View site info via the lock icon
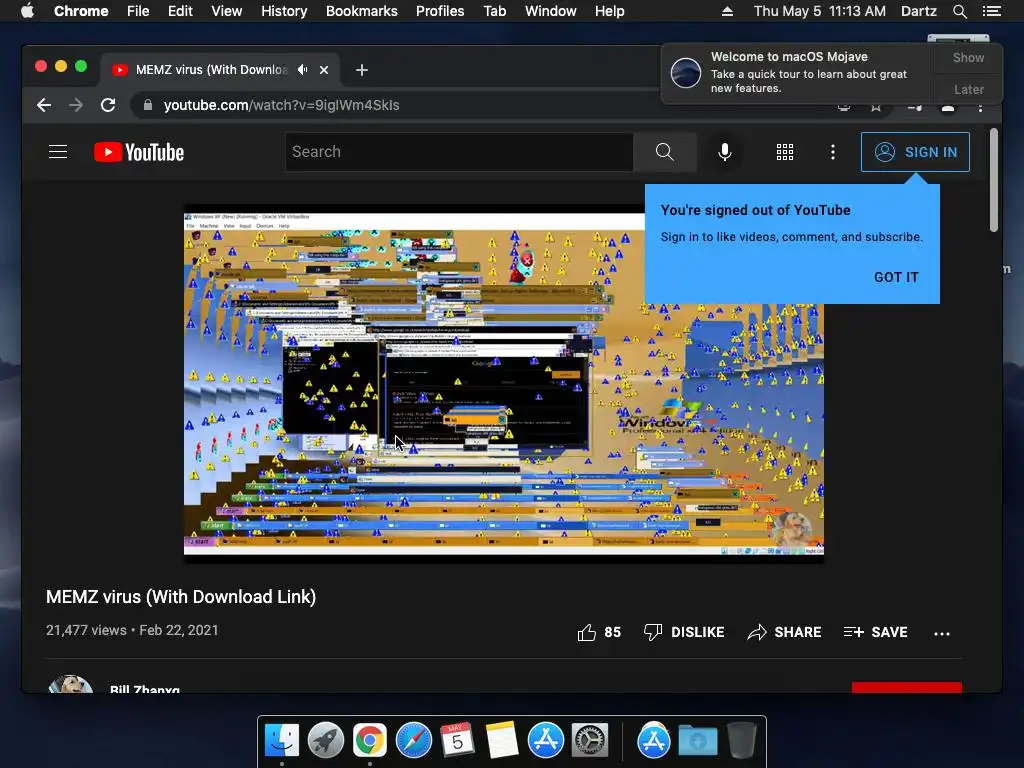 coord(148,105)
